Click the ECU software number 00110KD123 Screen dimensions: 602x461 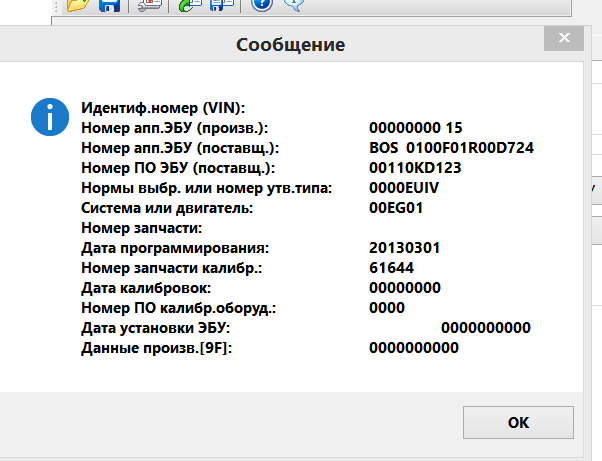415,168
